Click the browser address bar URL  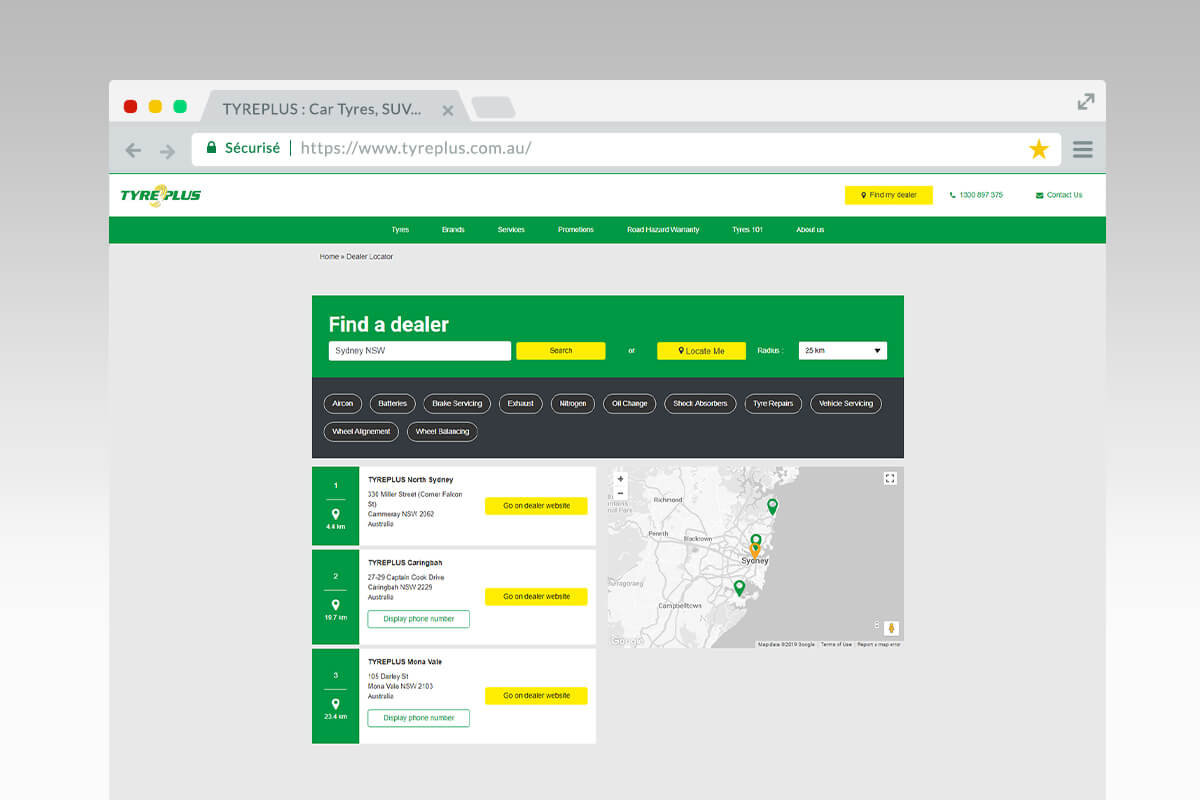416,148
